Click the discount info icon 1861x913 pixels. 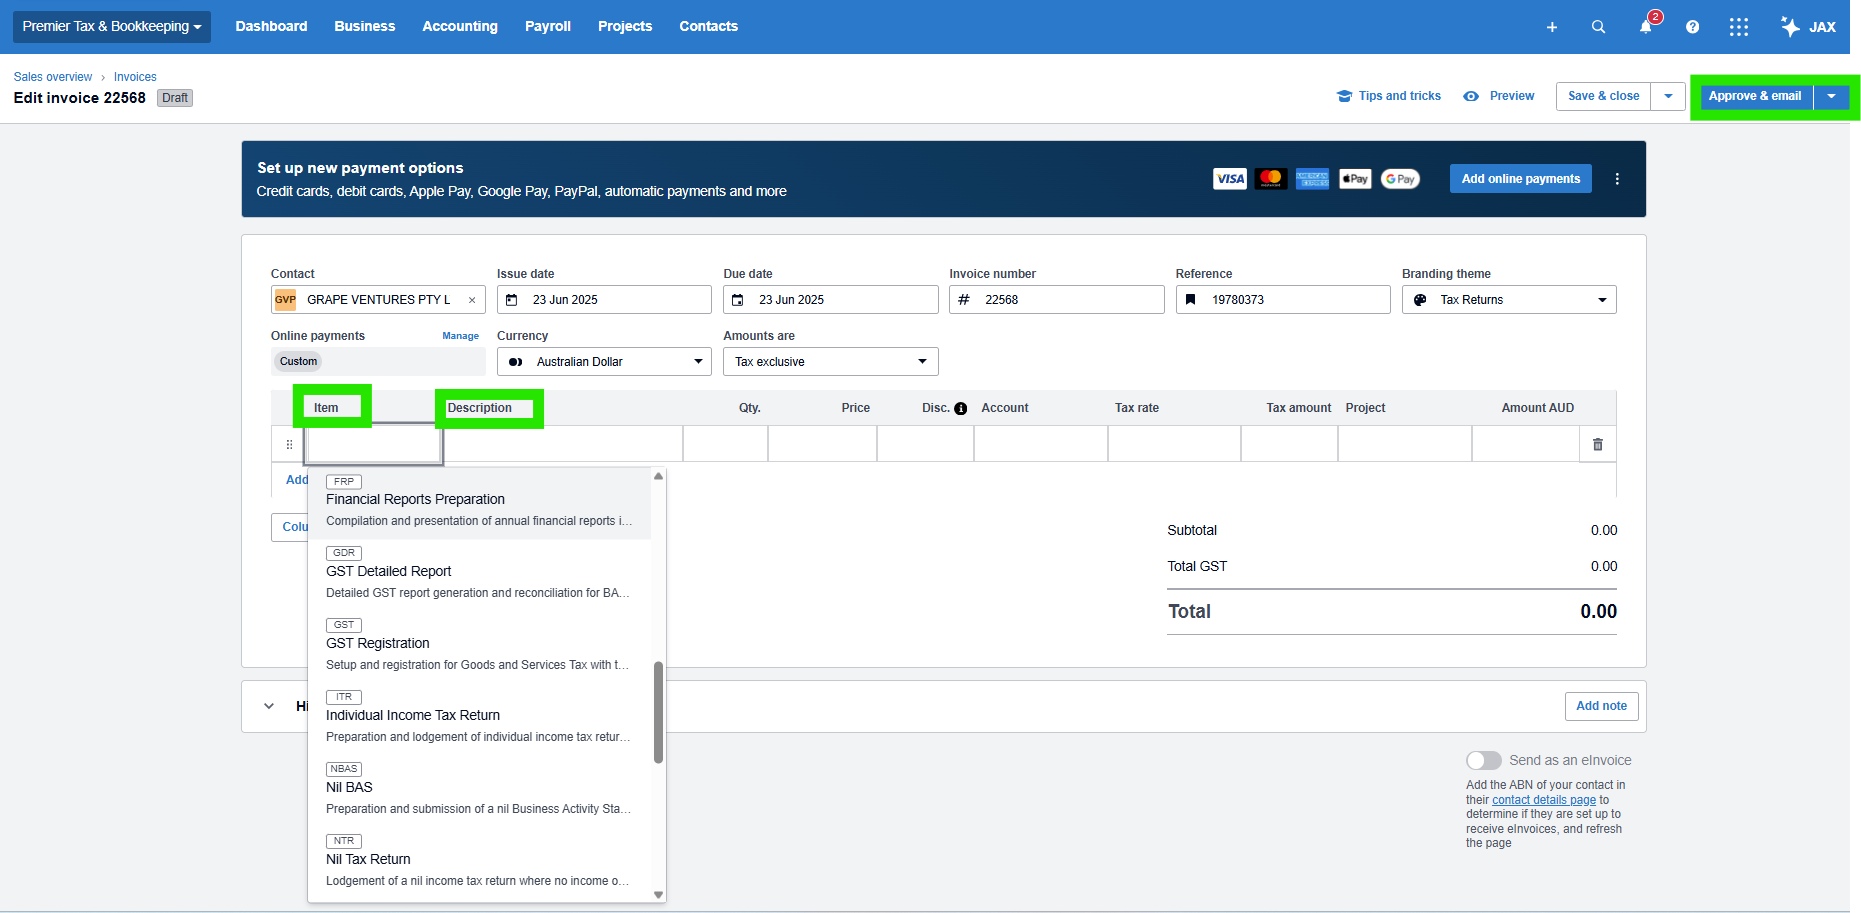click(x=960, y=408)
